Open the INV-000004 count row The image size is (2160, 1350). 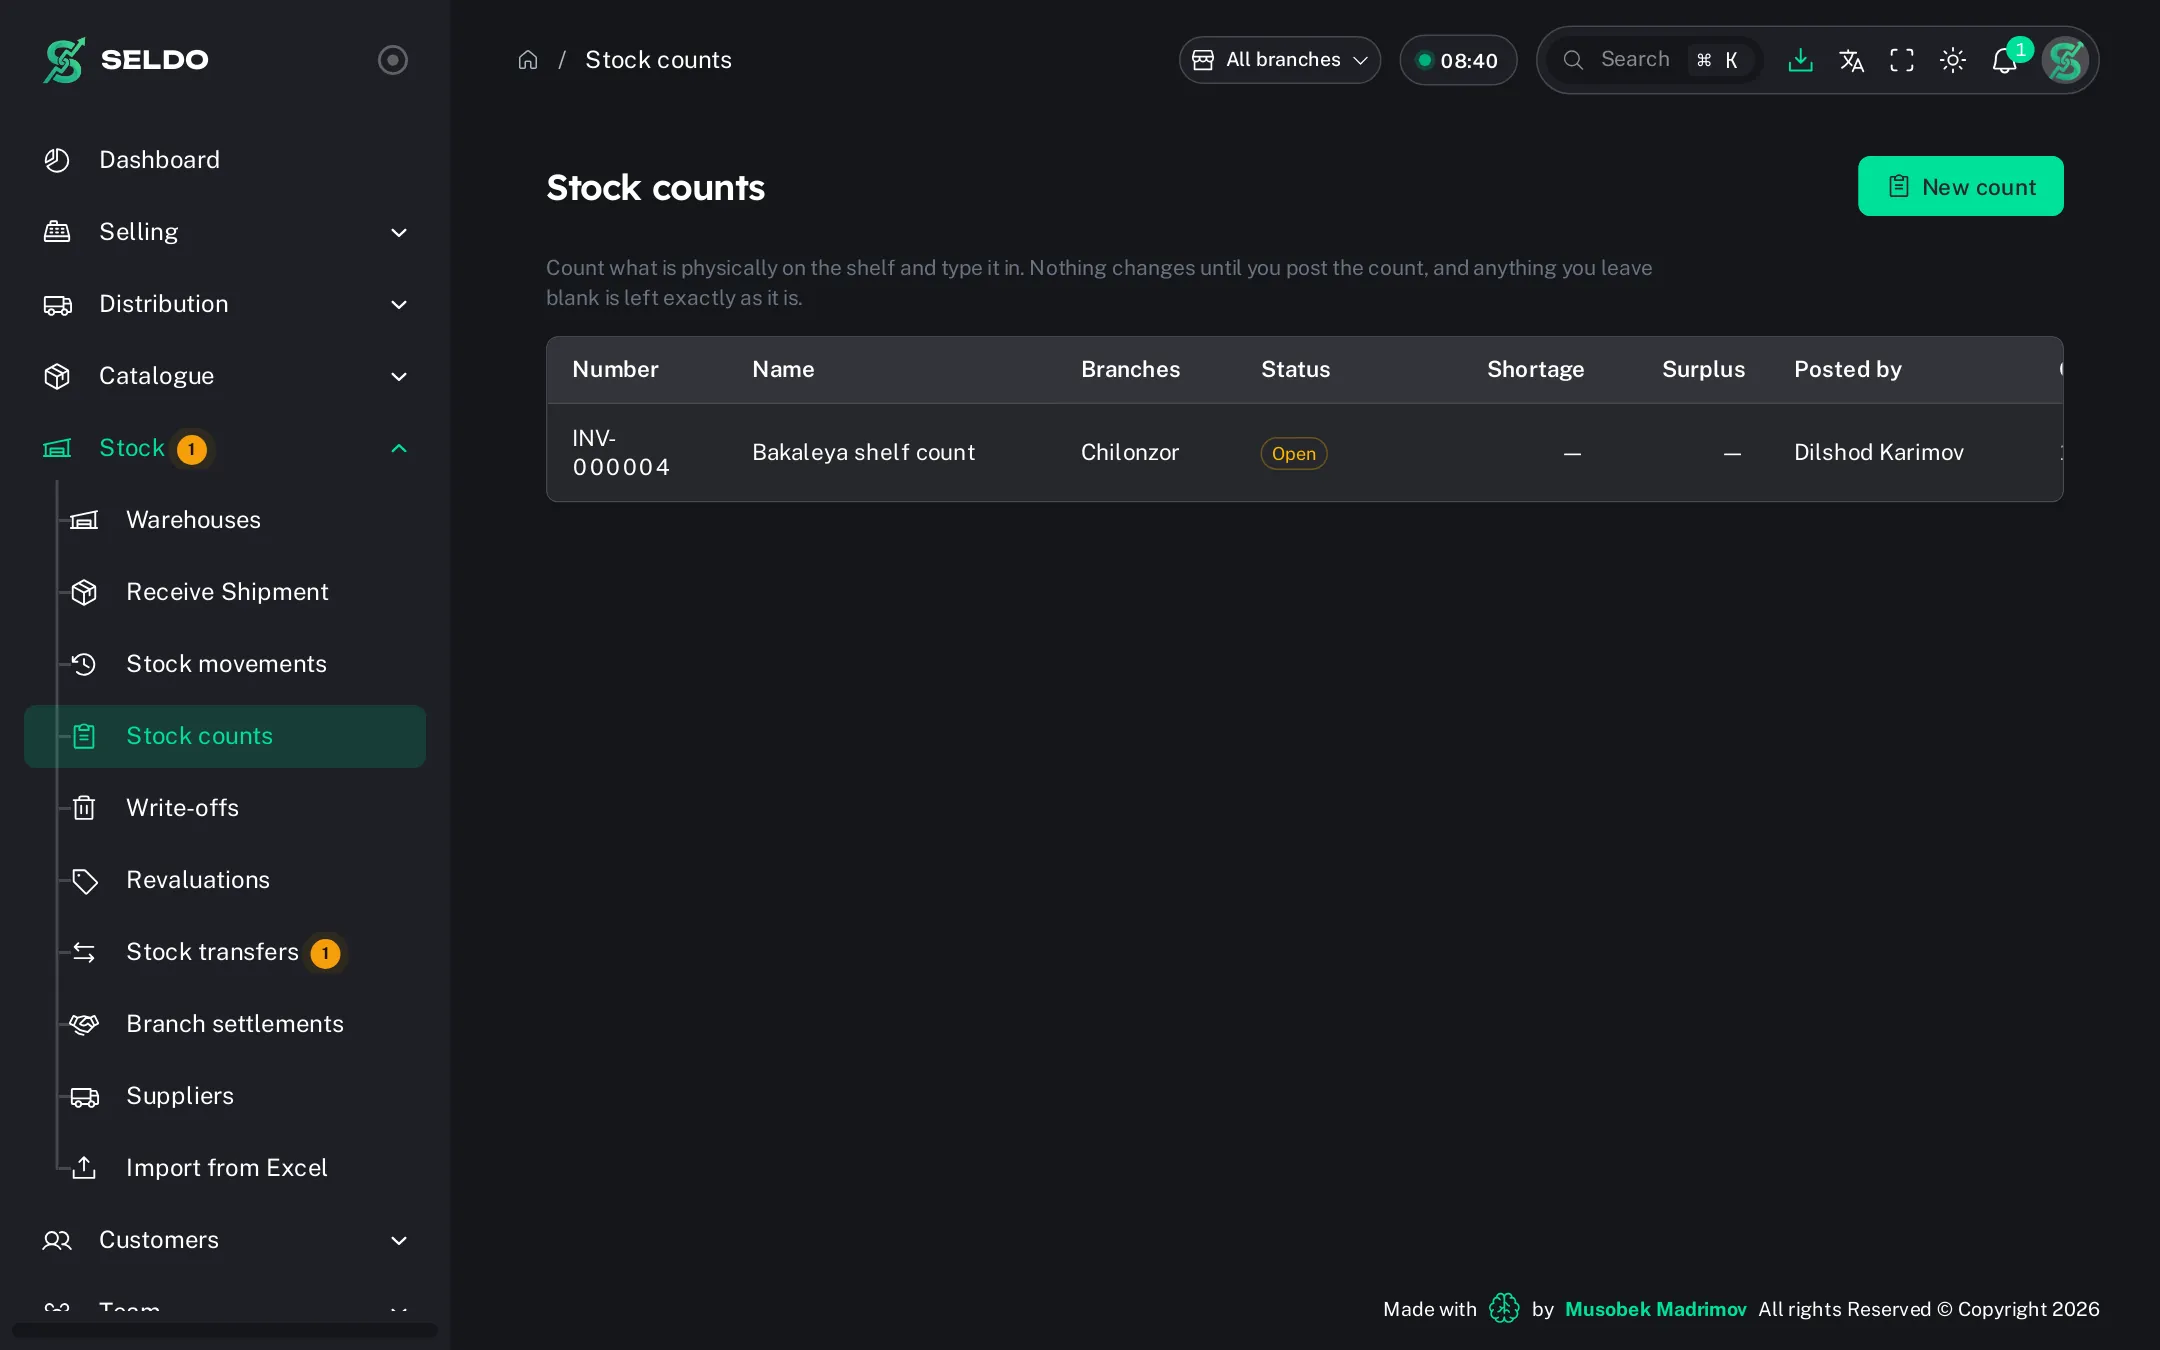click(1304, 452)
